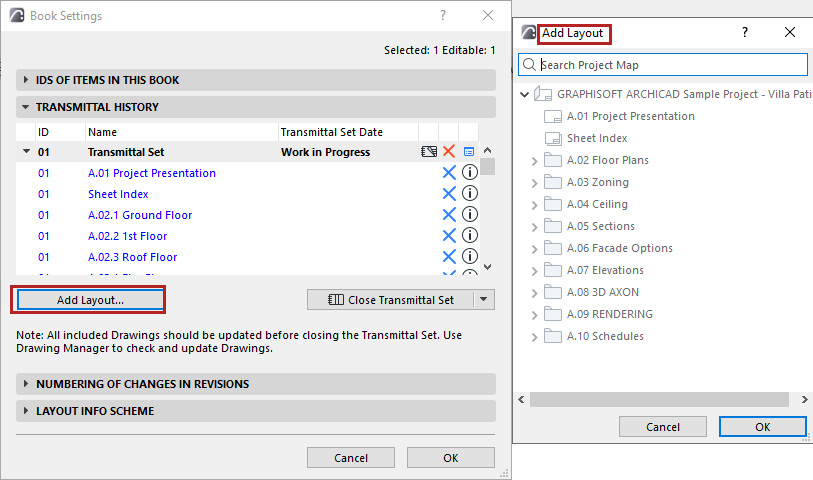Click the Add Layout... button
This screenshot has height=480, width=813.
pos(90,299)
